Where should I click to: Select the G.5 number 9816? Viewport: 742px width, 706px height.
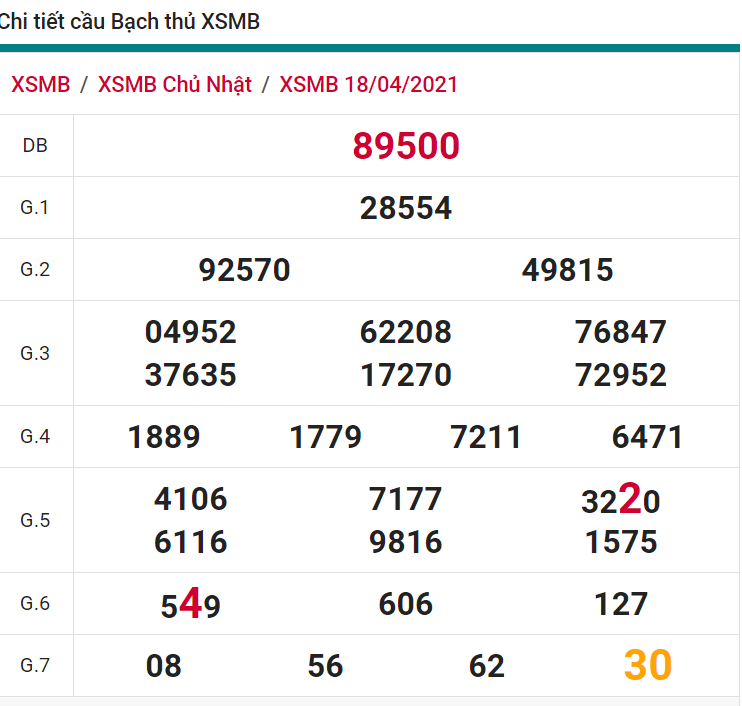coord(406,542)
